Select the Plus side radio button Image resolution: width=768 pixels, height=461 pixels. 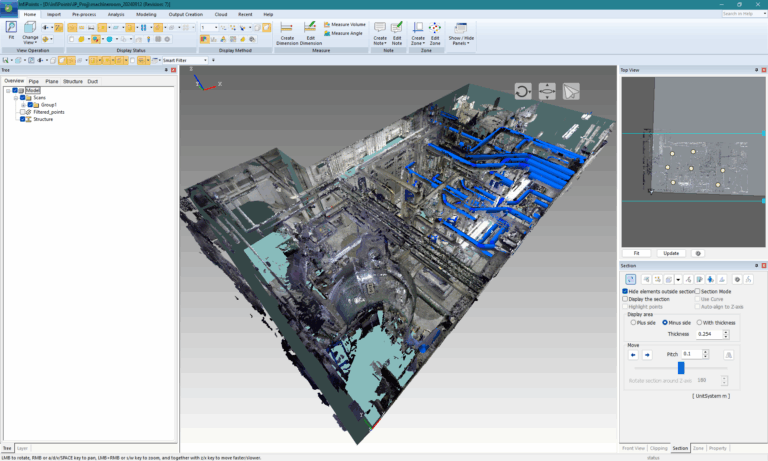coord(632,322)
